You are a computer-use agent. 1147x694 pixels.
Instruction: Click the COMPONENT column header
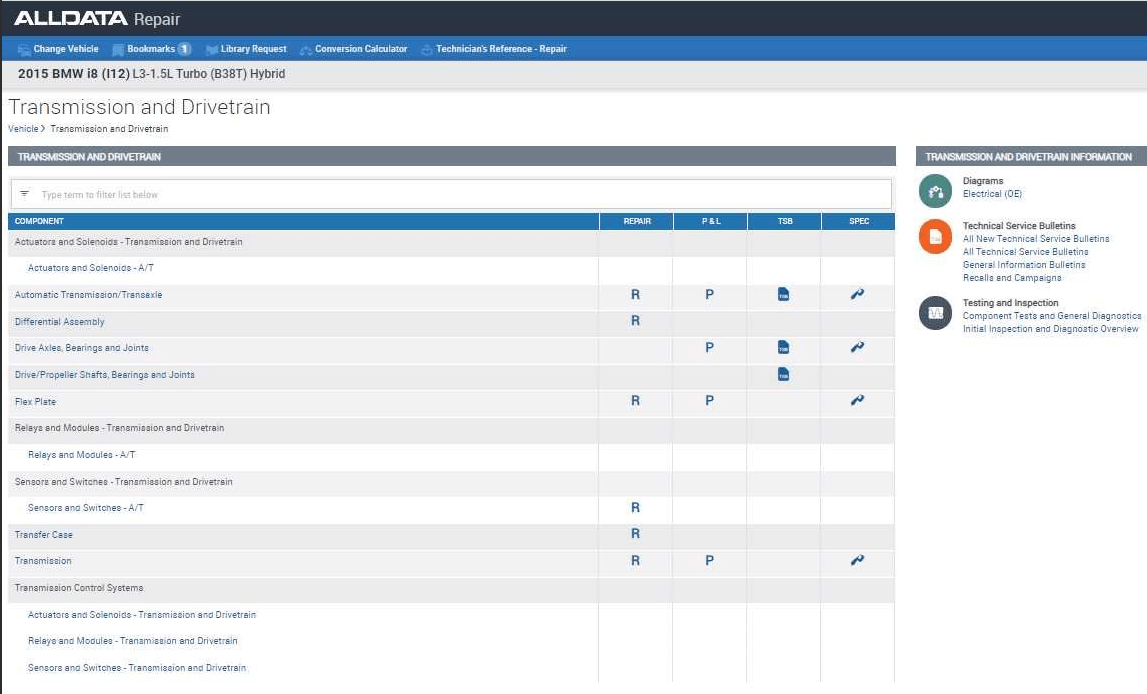(304, 221)
